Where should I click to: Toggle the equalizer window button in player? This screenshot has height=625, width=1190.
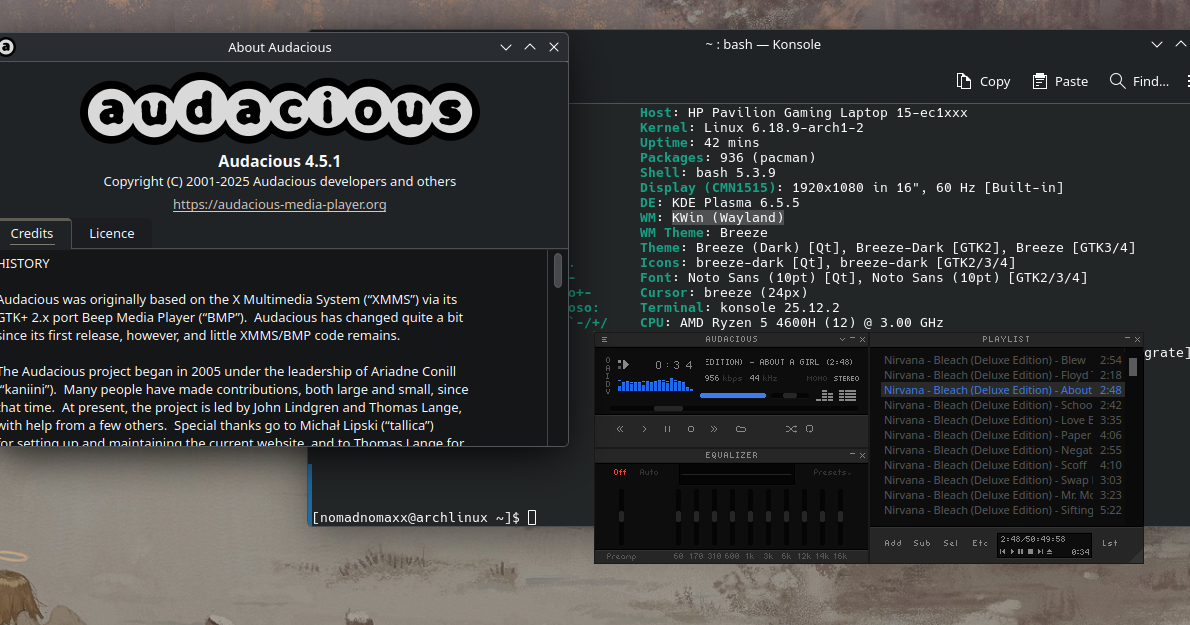824,395
